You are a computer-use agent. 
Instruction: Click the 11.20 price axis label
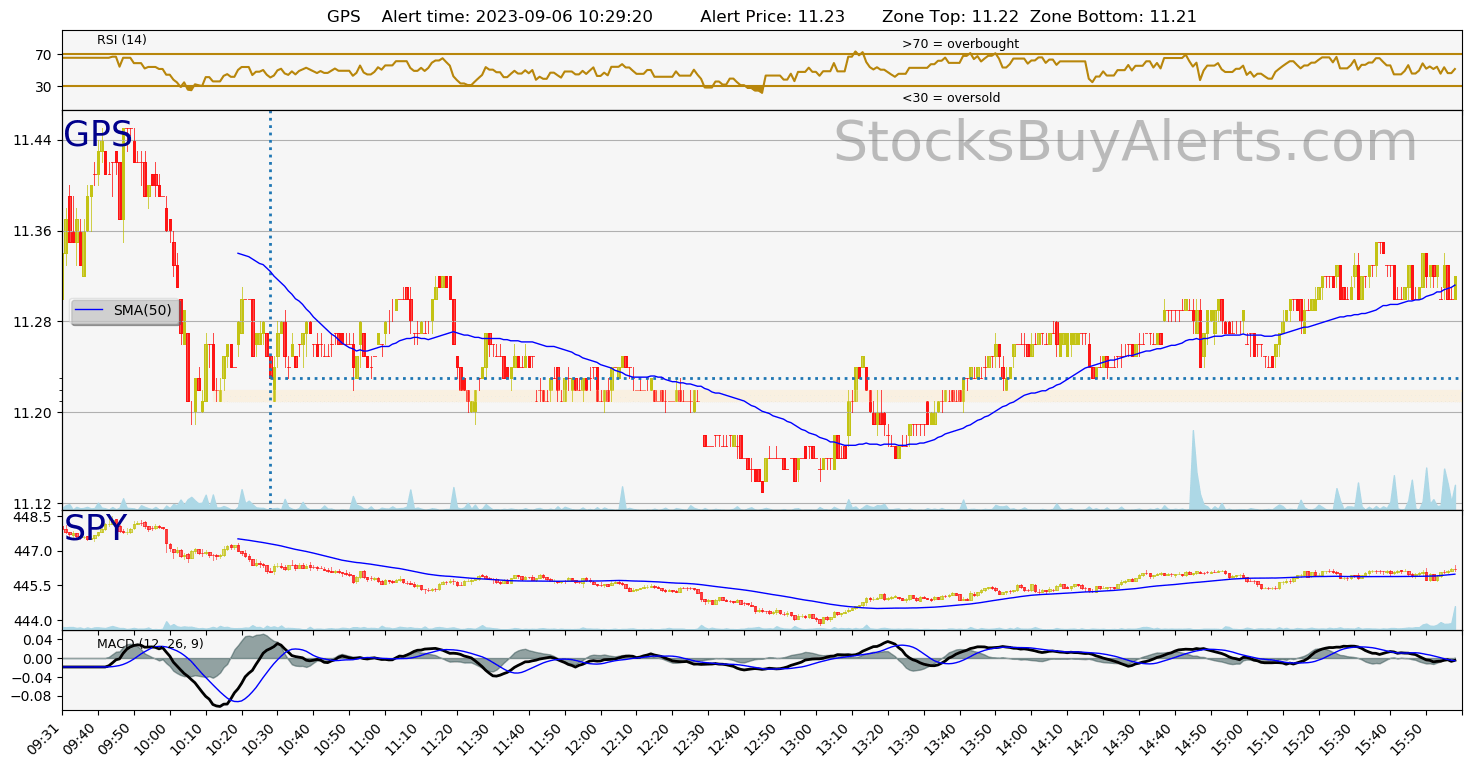click(x=33, y=413)
